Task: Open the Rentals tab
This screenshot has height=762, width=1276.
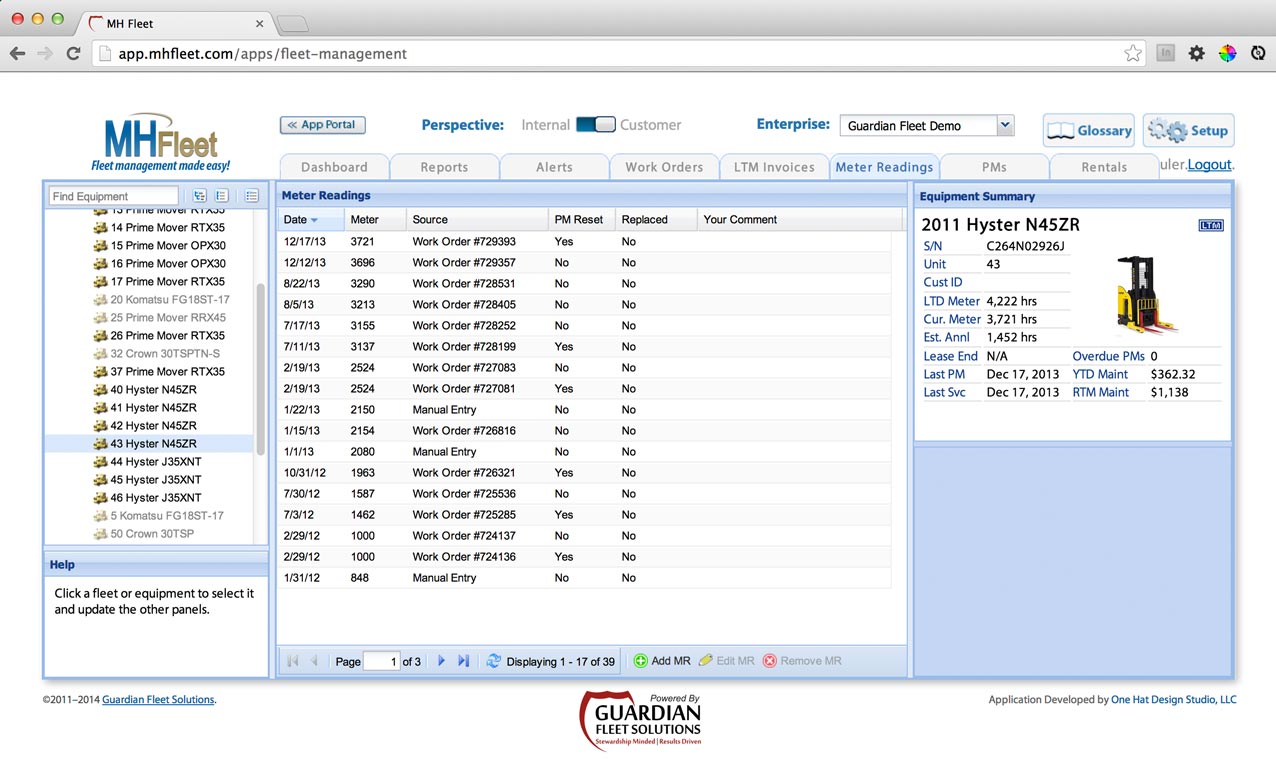Action: pyautogui.click(x=1104, y=167)
